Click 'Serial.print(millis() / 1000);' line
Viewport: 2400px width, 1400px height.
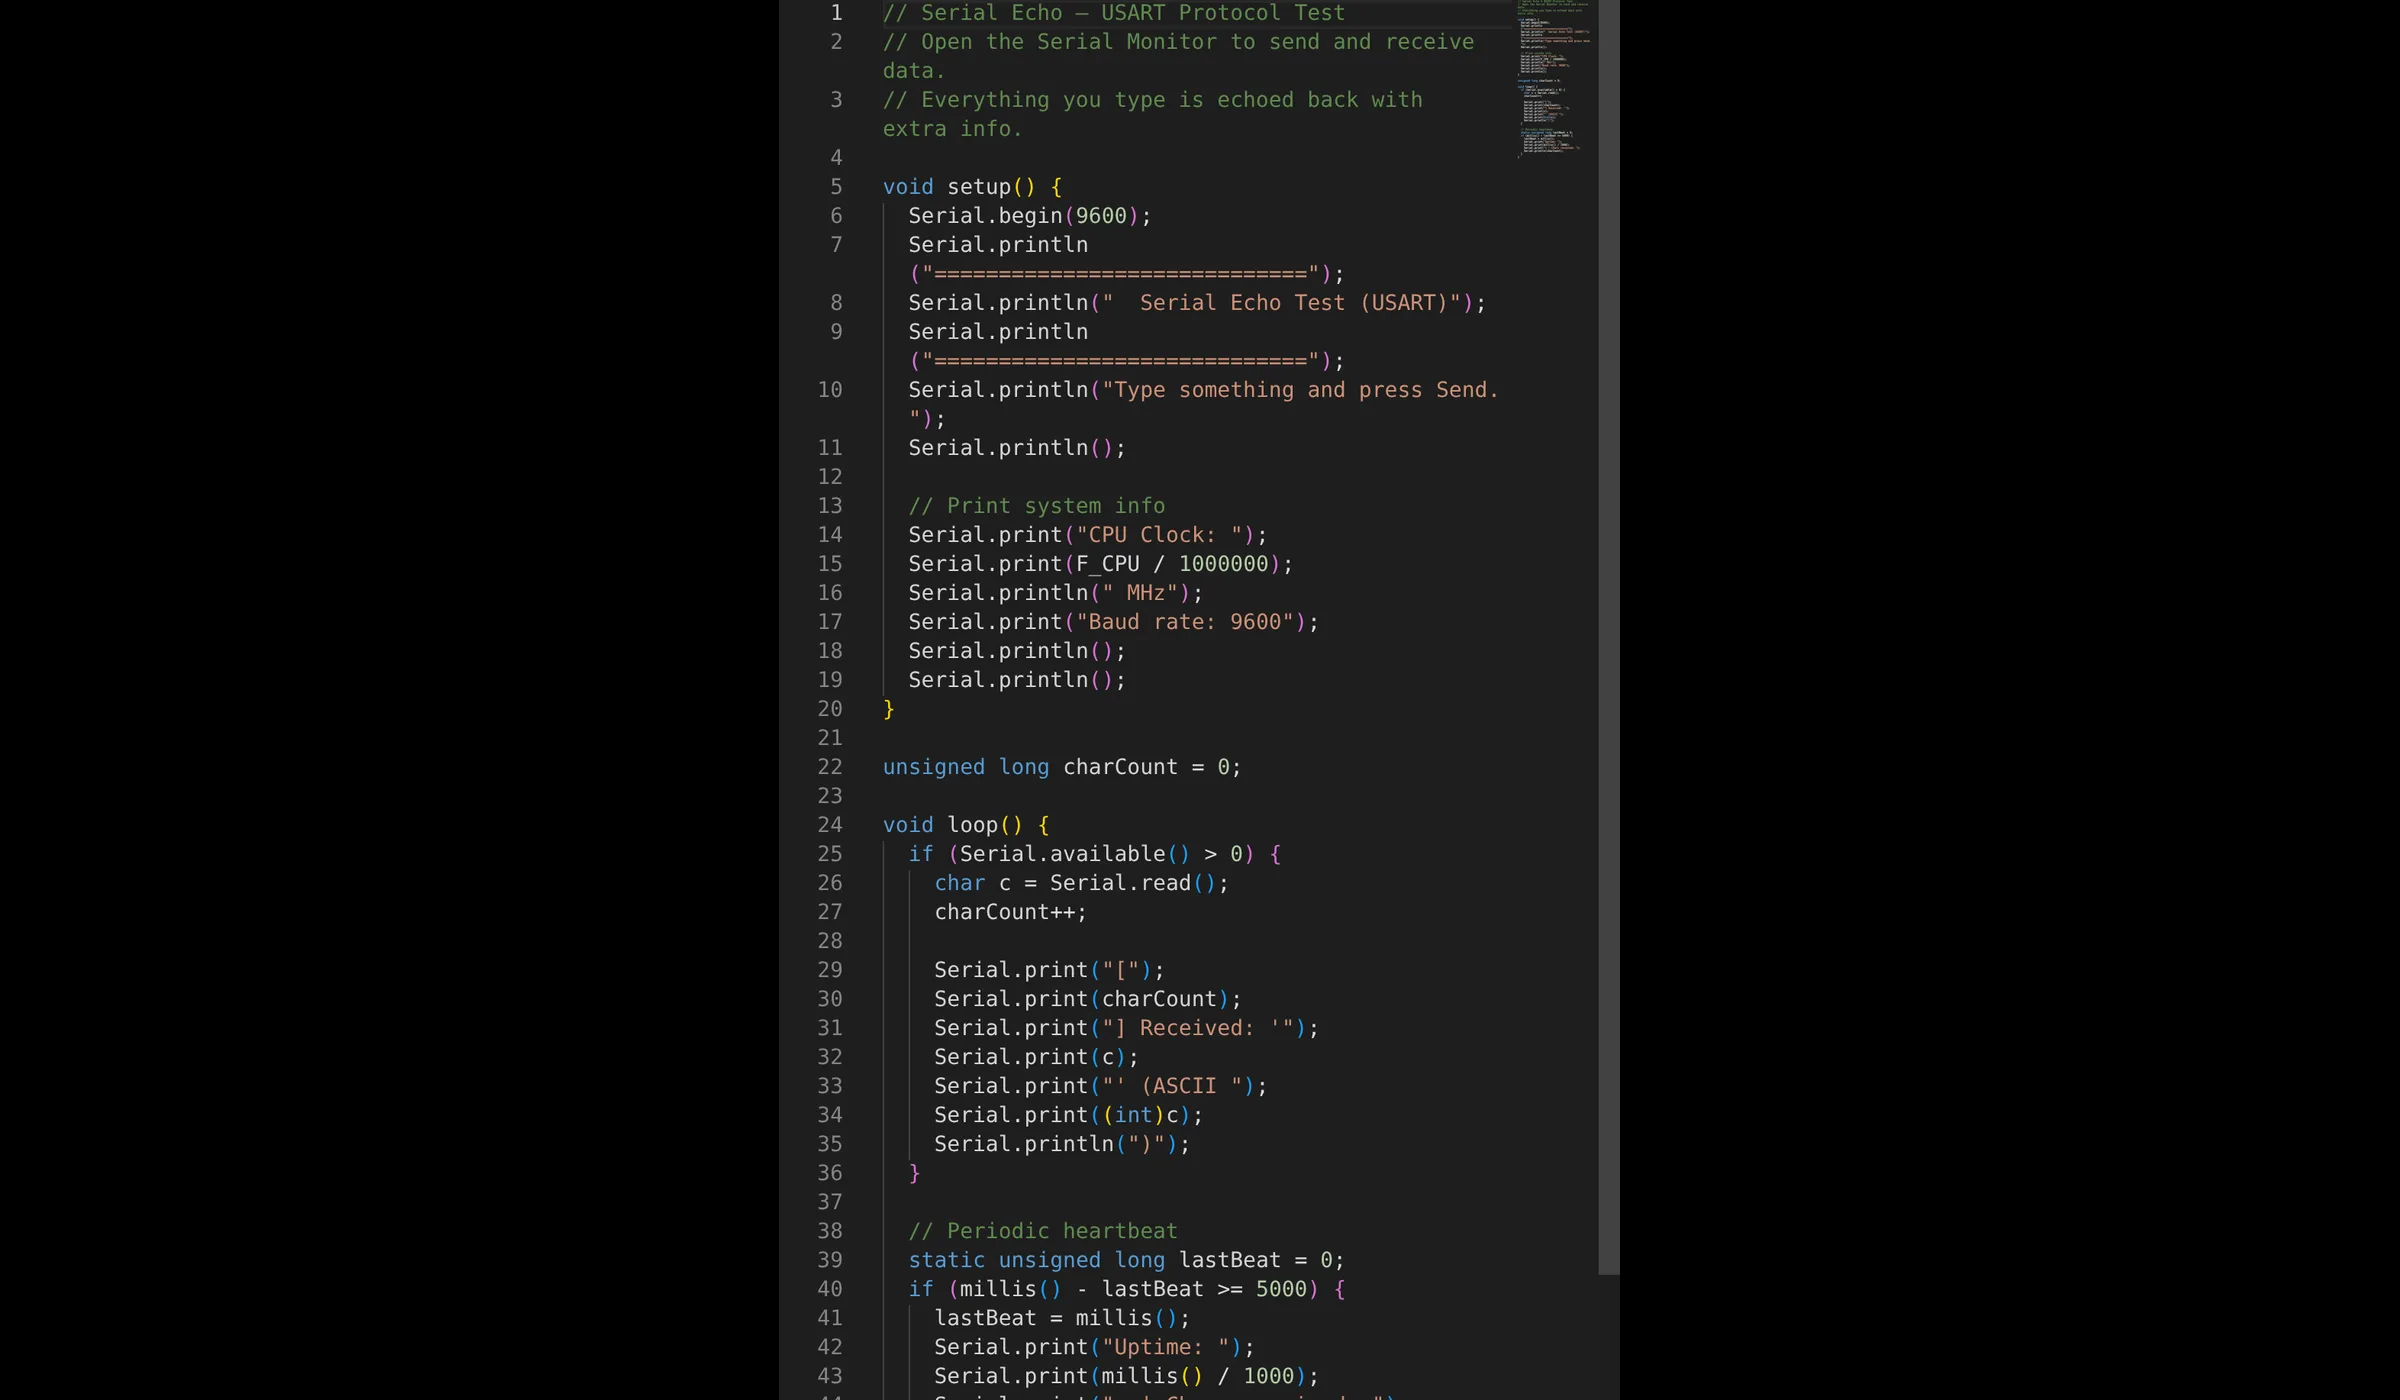[1127, 1376]
